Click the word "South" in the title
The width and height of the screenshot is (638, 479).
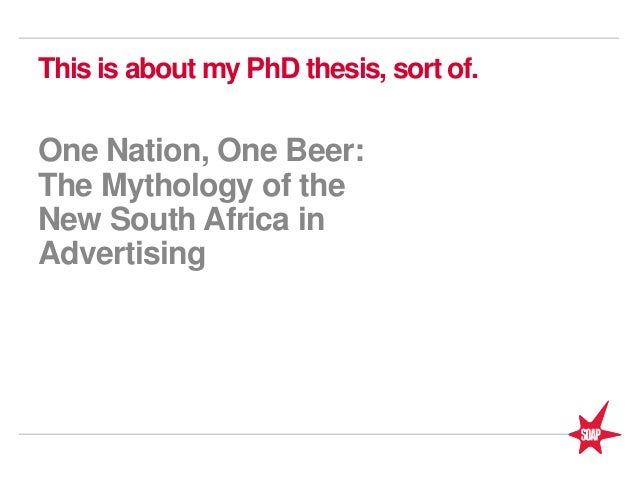(146, 220)
